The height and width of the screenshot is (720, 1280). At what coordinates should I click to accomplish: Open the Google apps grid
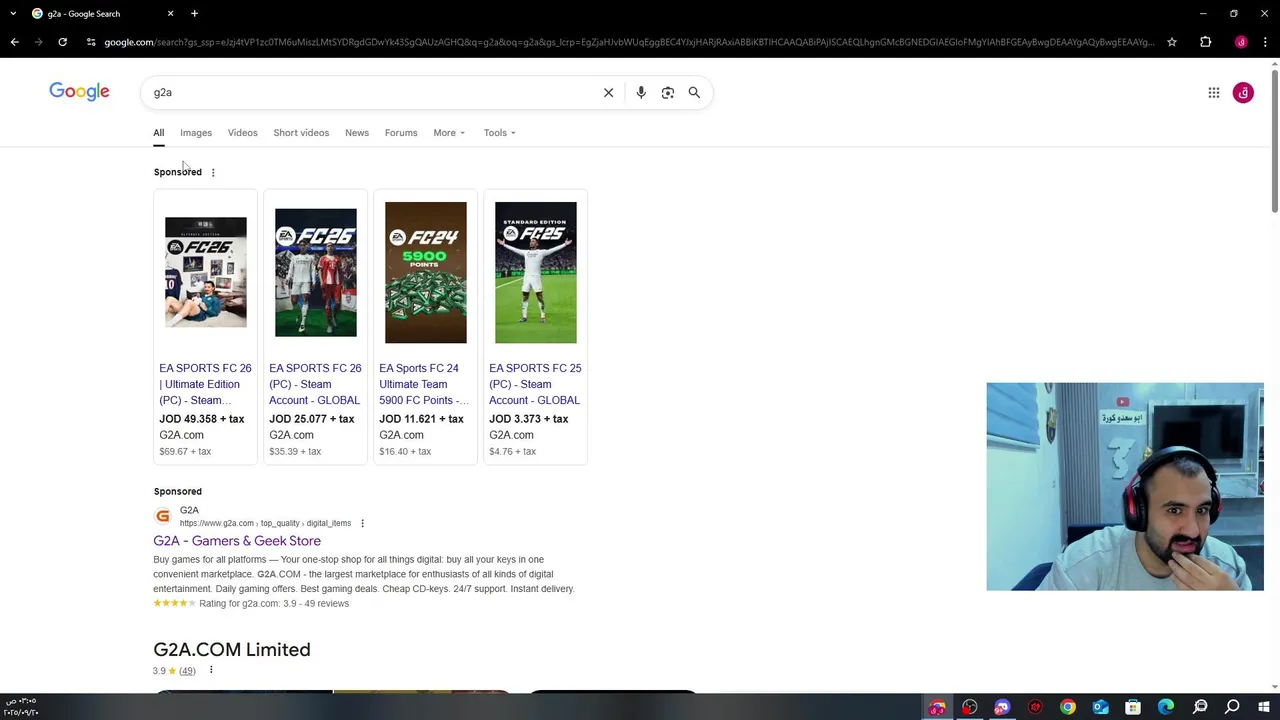click(x=1214, y=93)
